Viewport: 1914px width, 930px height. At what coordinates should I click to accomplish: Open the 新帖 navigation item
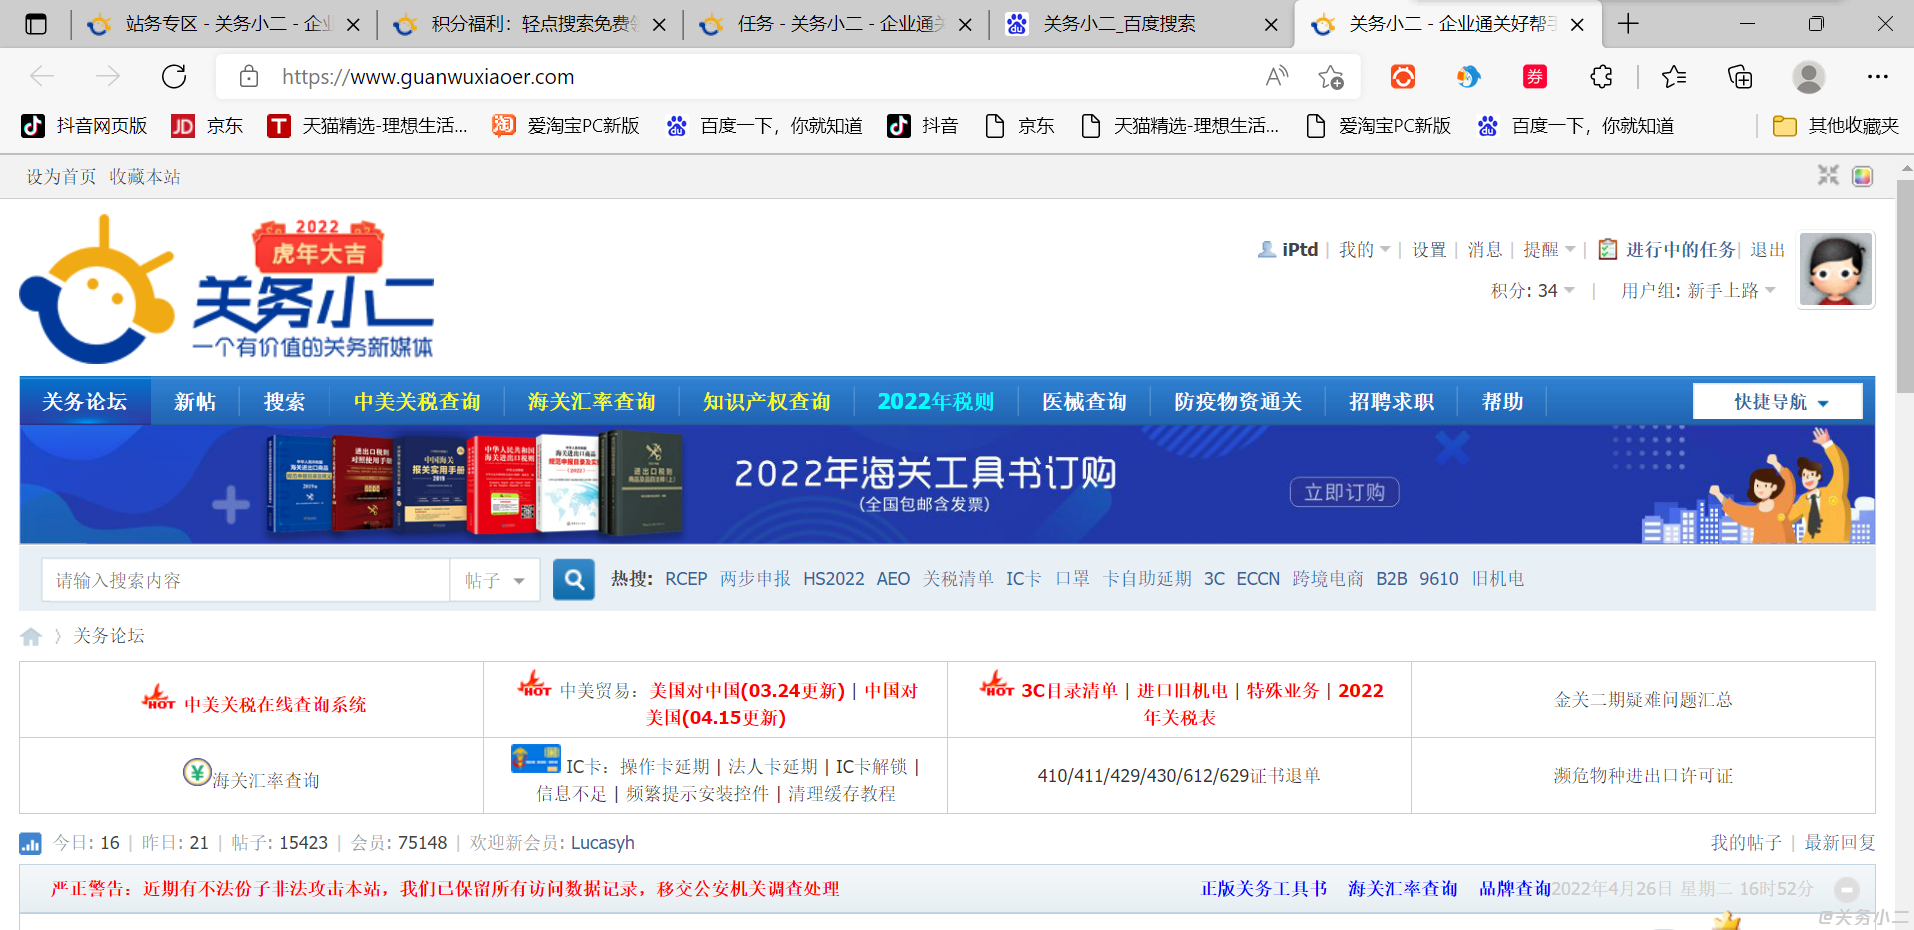tap(195, 402)
